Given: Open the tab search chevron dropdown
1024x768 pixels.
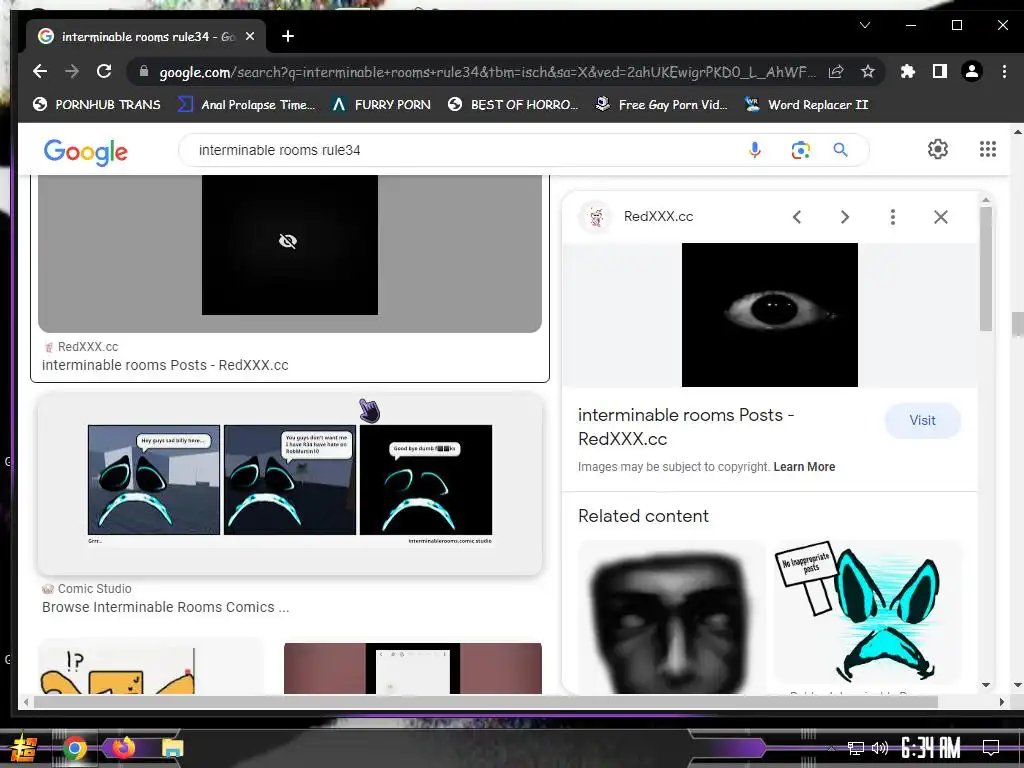Looking at the screenshot, I should click(865, 25).
